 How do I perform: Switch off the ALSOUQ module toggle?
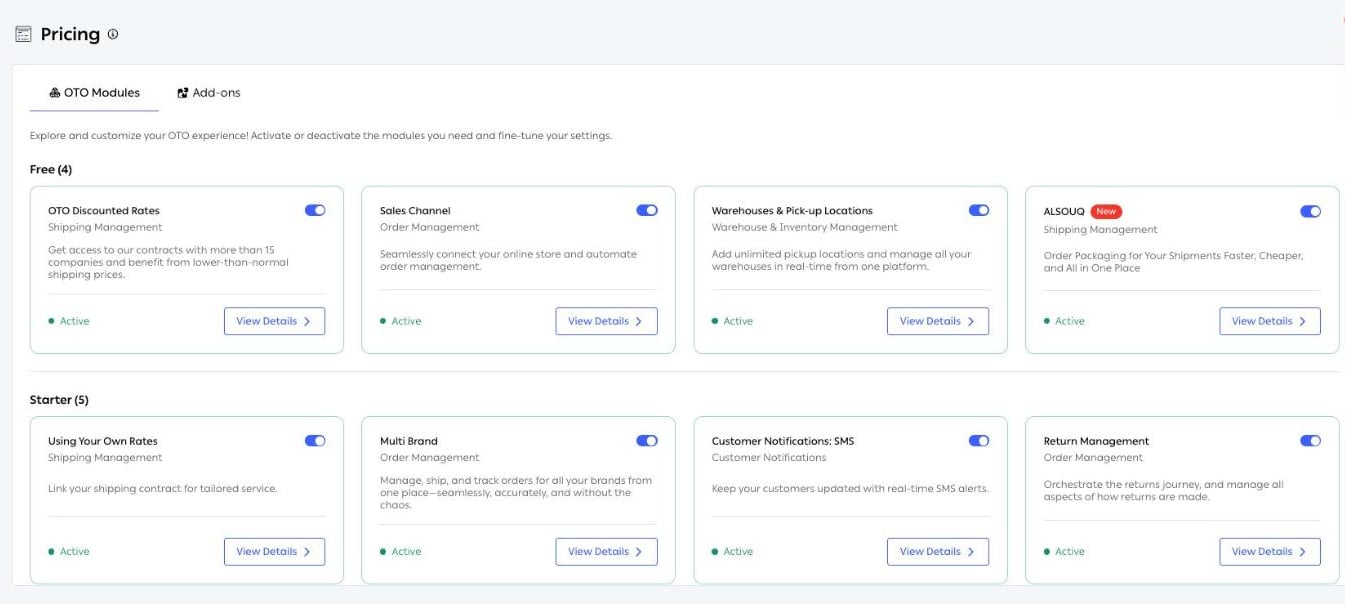tap(1310, 211)
